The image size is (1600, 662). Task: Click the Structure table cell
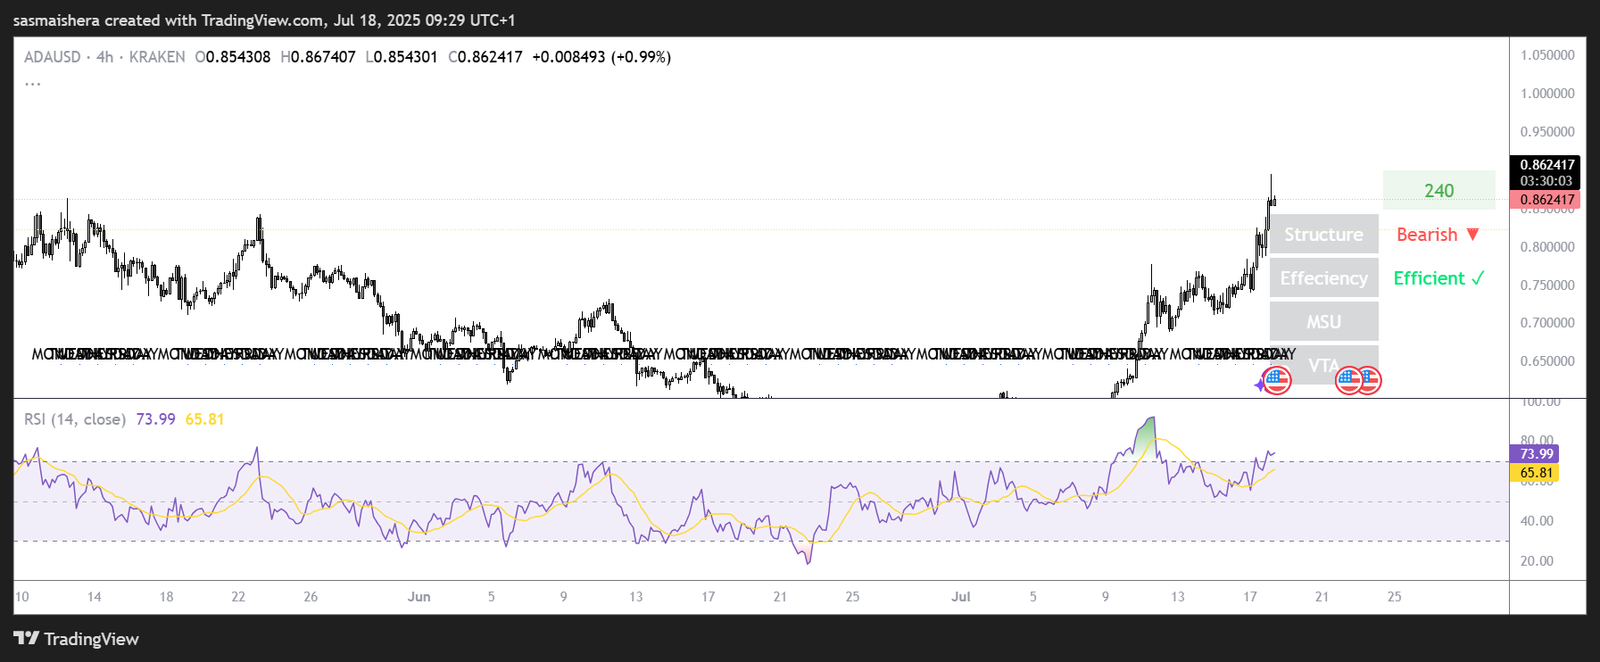pyautogui.click(x=1324, y=234)
